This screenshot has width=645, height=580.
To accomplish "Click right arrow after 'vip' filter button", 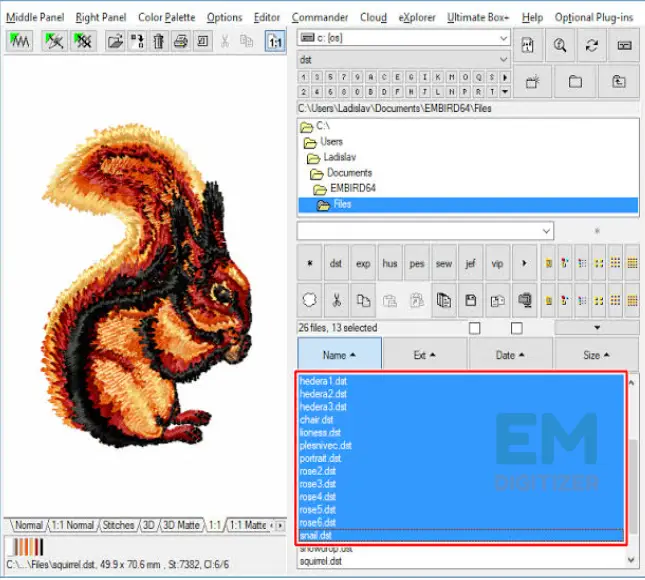I will tap(524, 263).
